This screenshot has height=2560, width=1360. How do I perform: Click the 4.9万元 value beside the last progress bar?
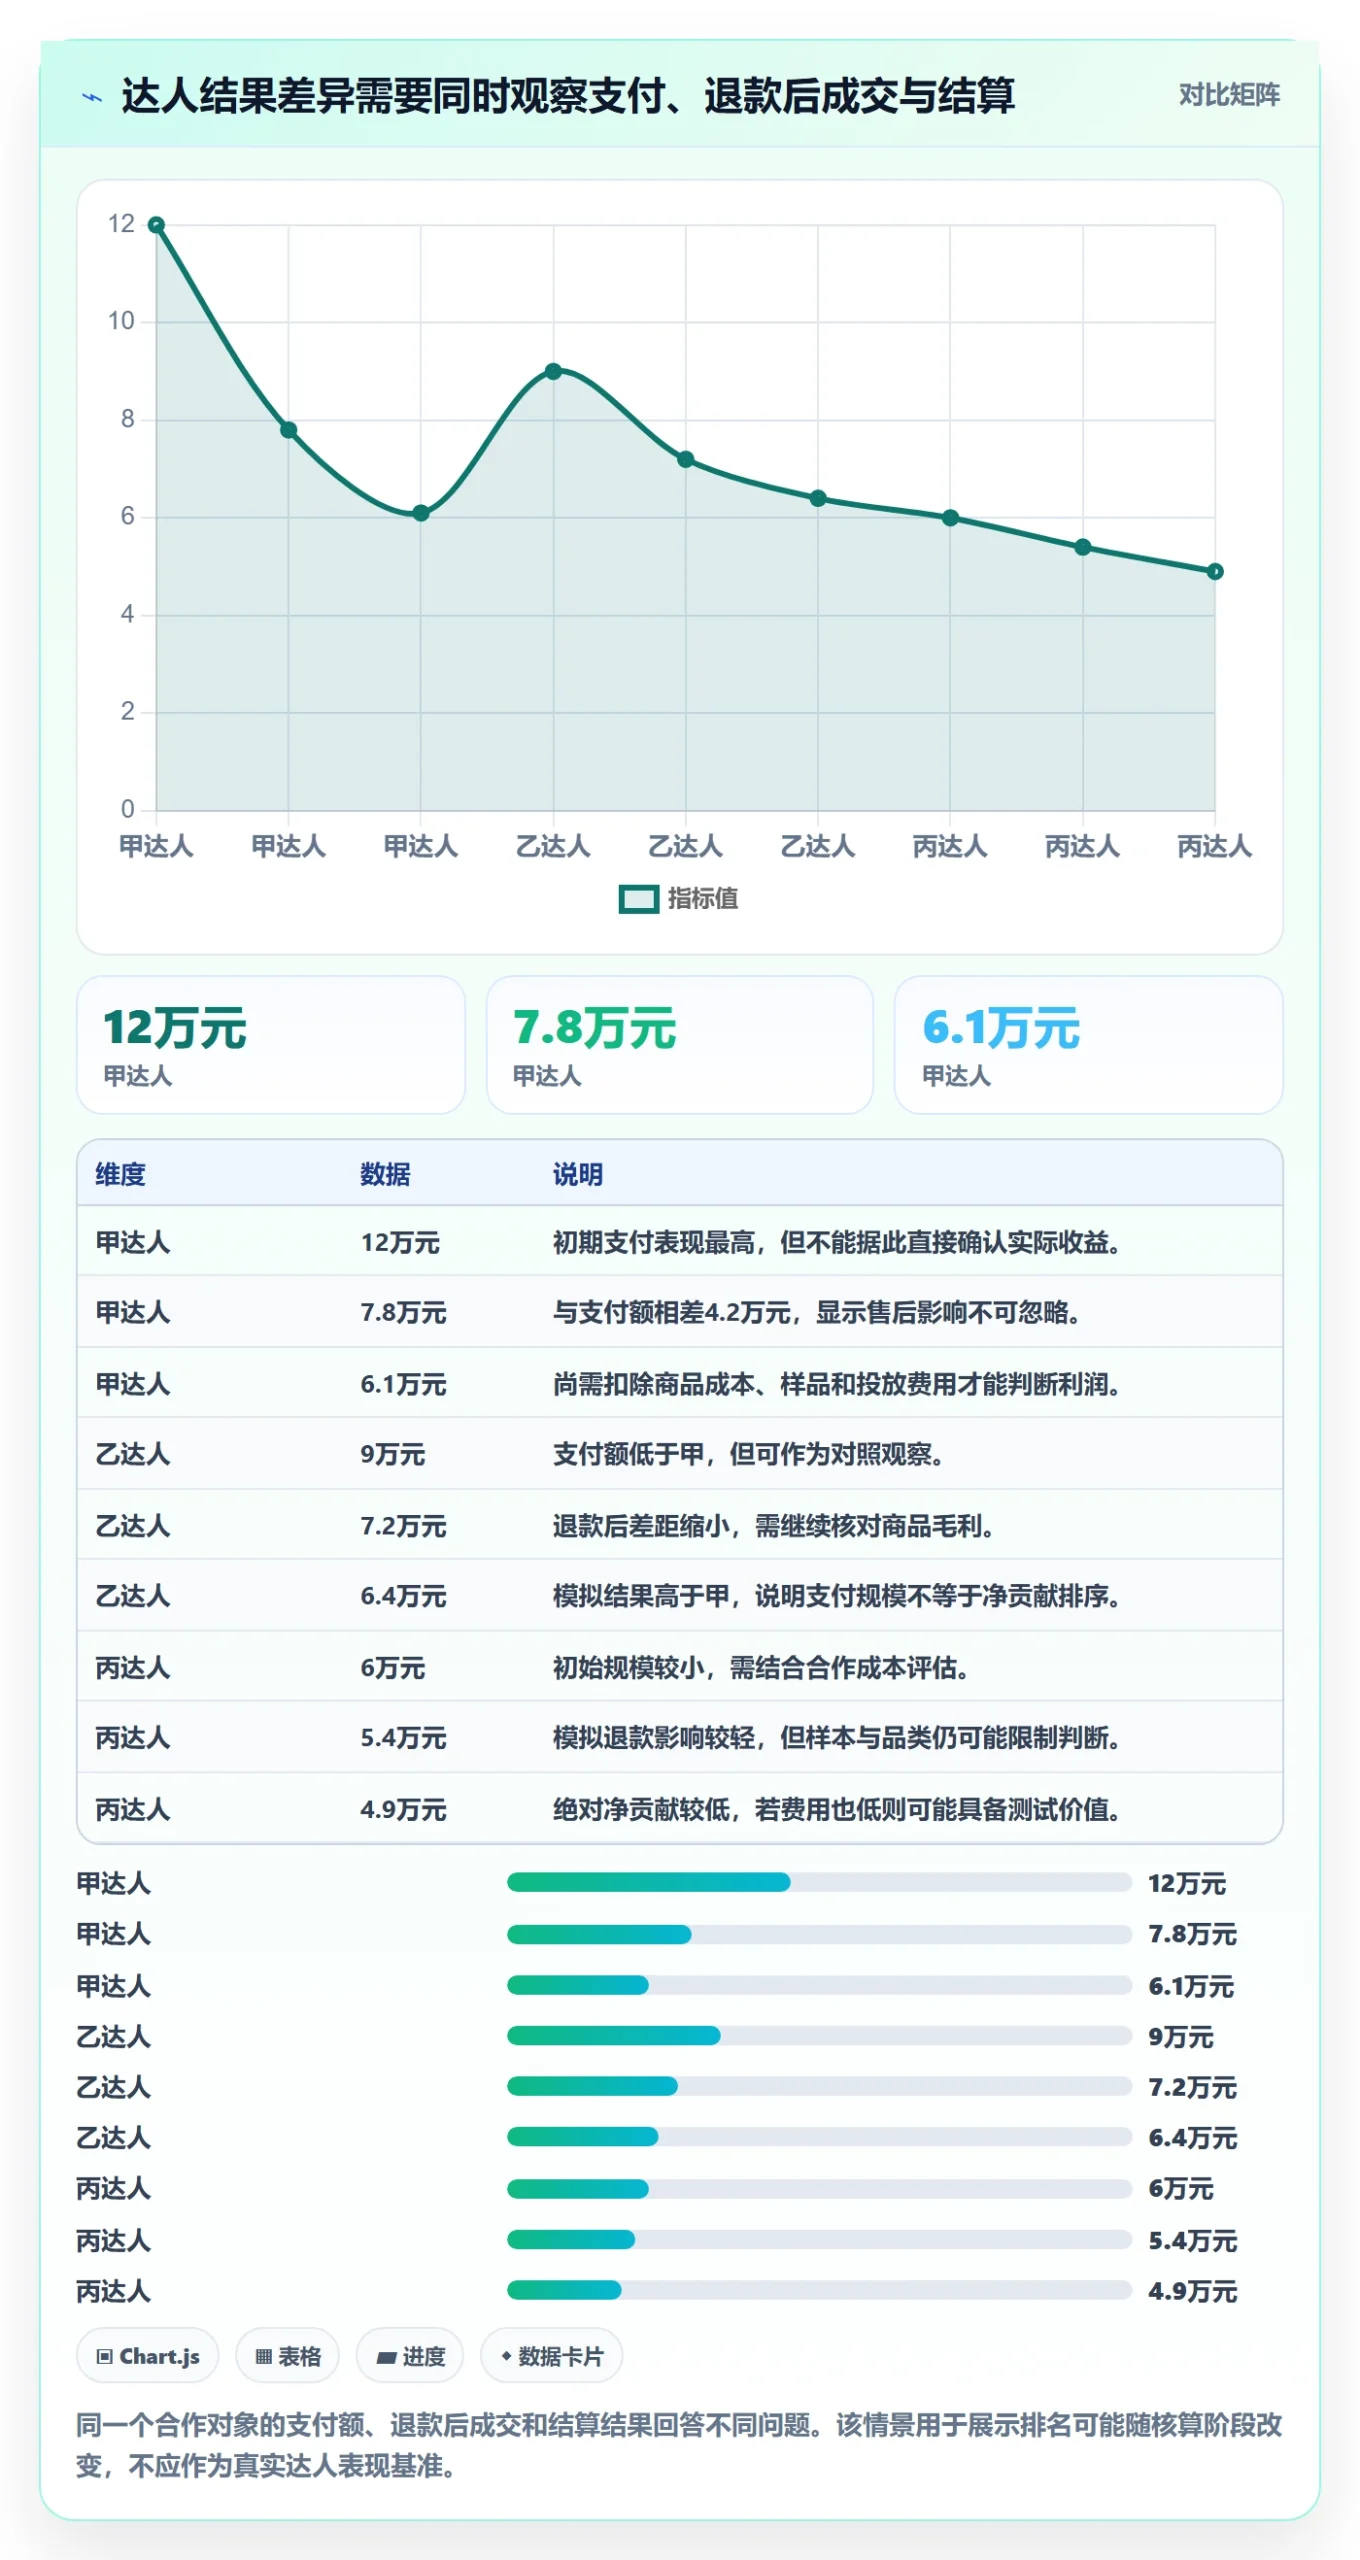(1192, 2291)
